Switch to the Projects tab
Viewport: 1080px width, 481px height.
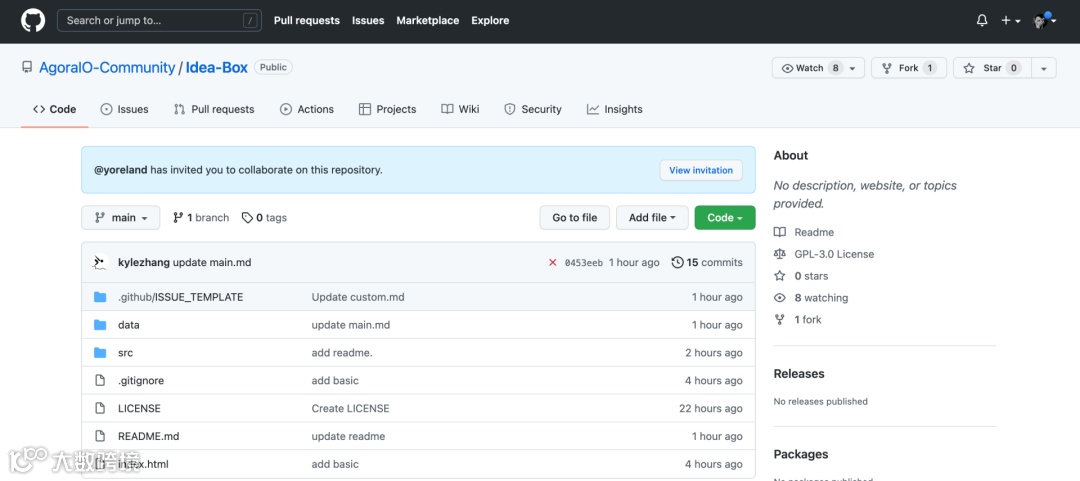coord(387,109)
